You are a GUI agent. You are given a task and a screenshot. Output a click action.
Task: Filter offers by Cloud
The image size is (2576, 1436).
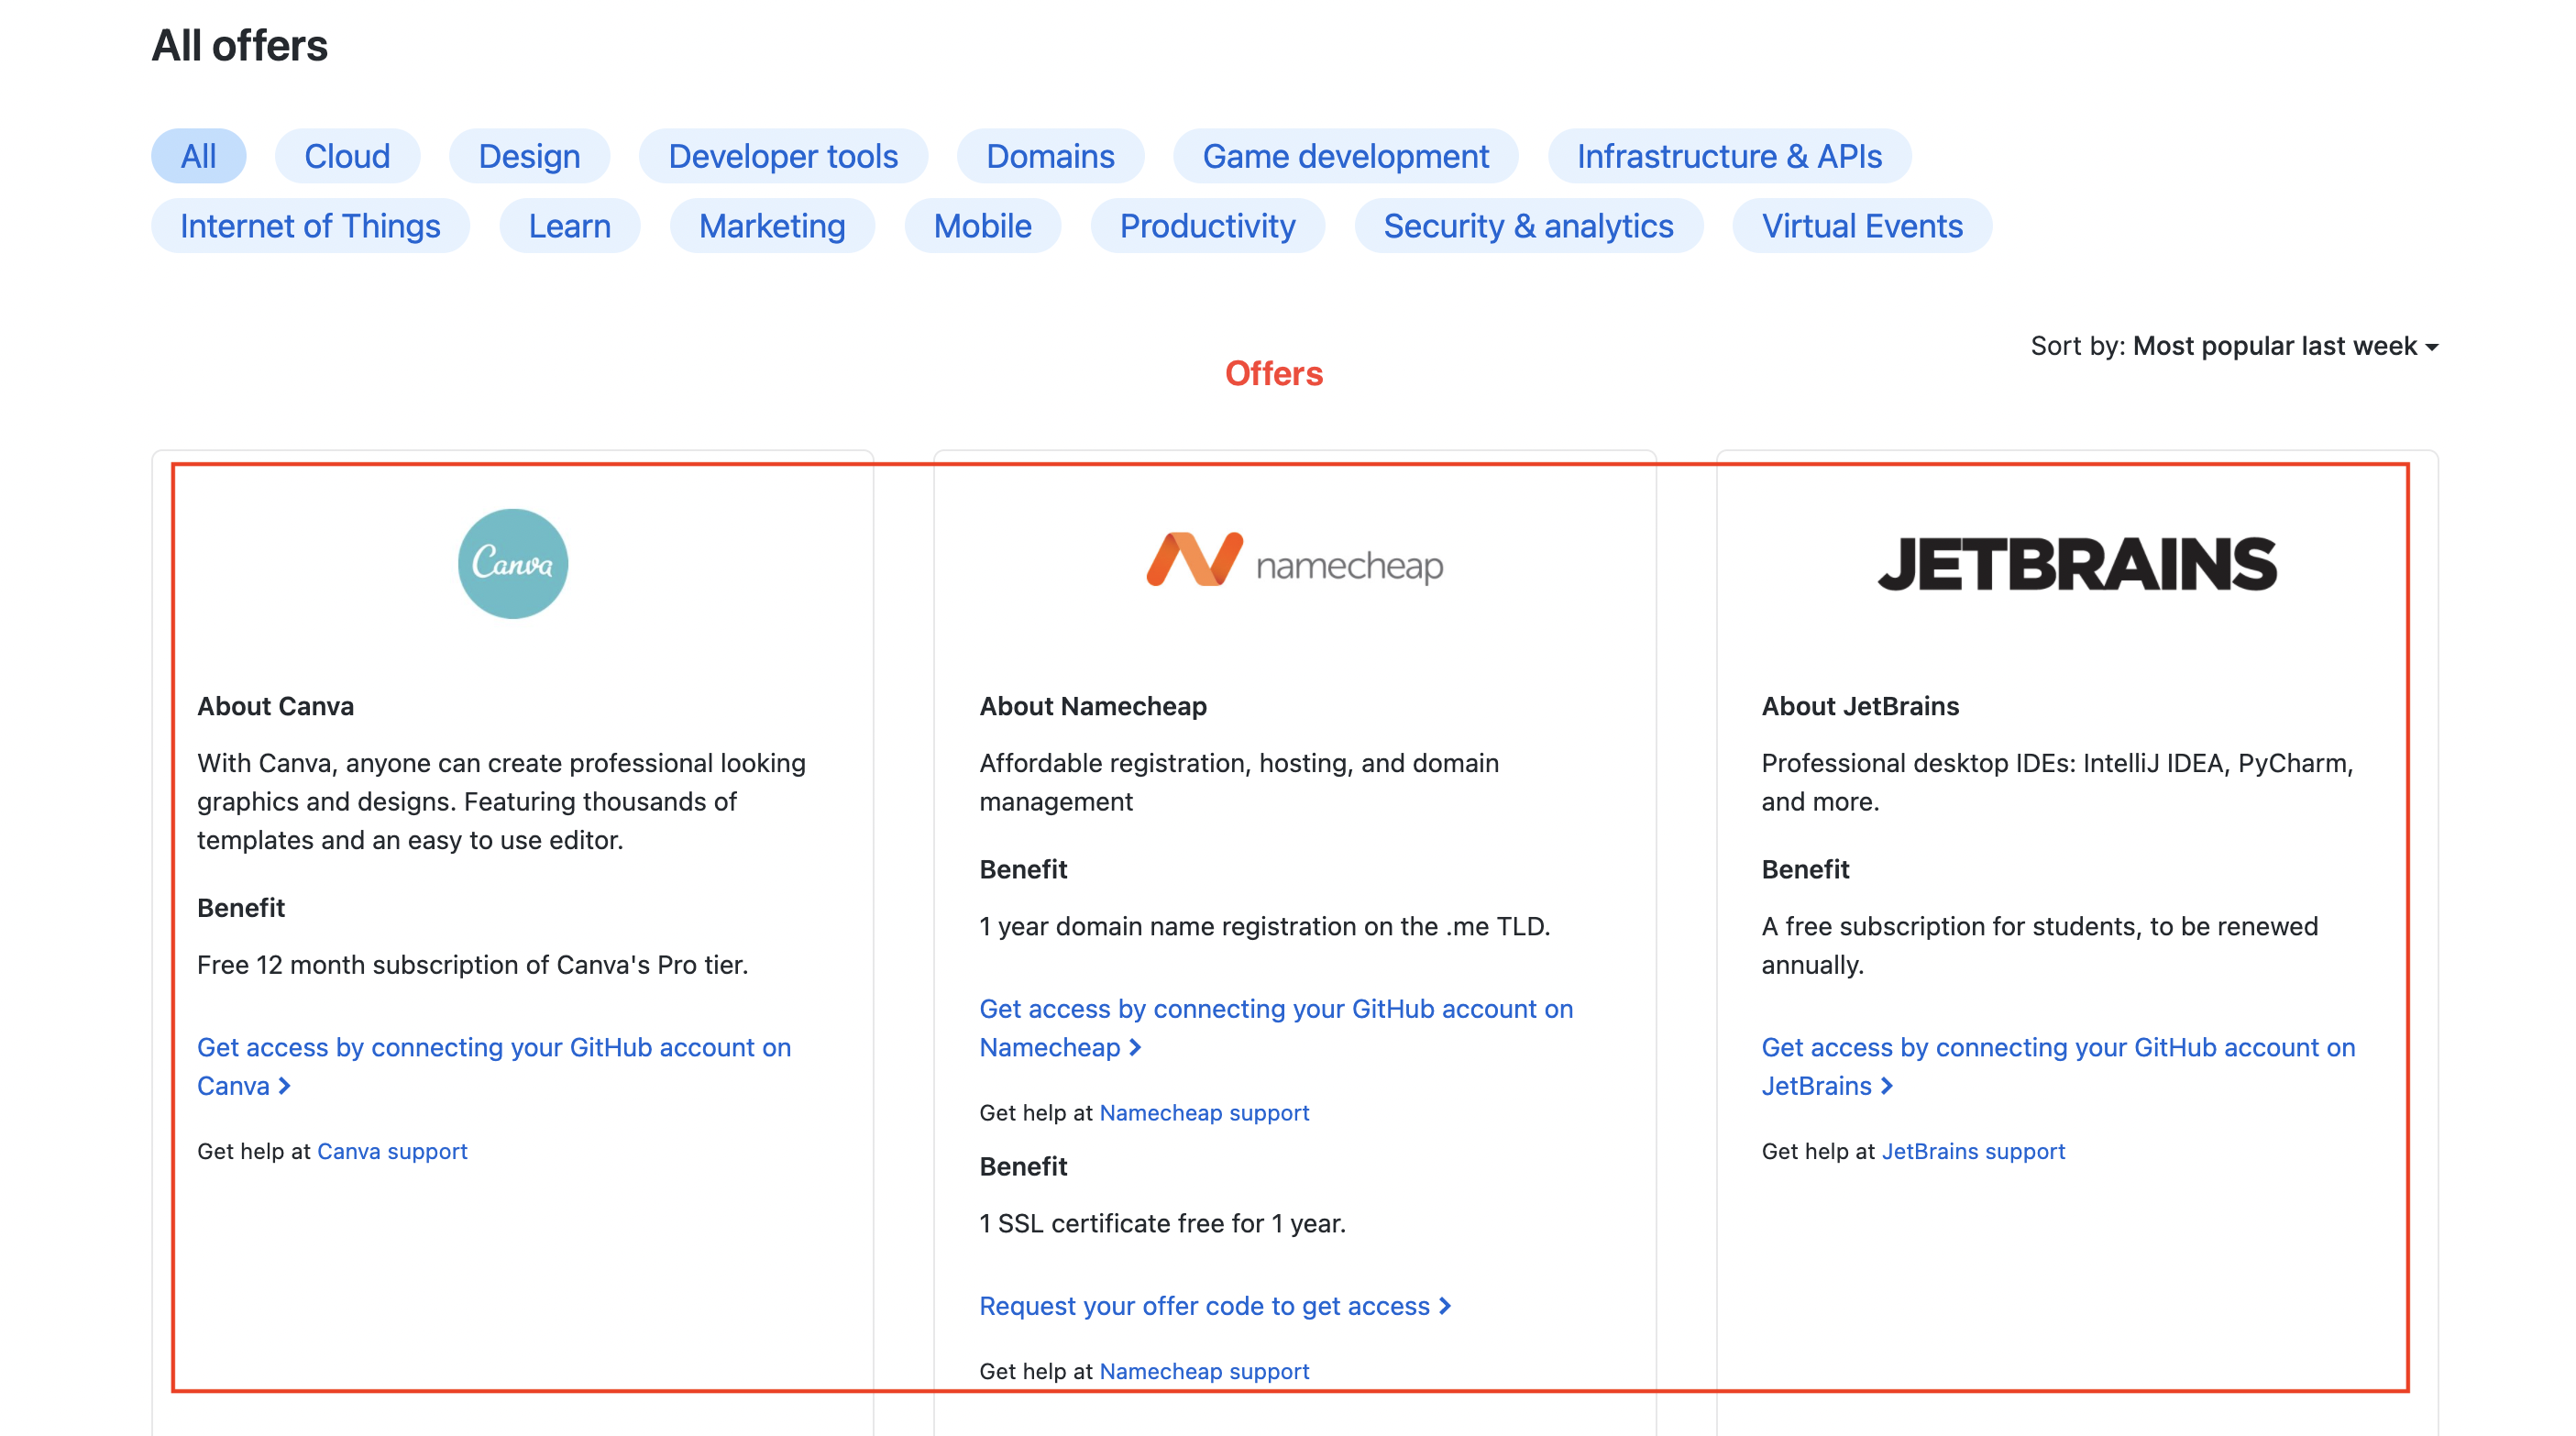(347, 156)
